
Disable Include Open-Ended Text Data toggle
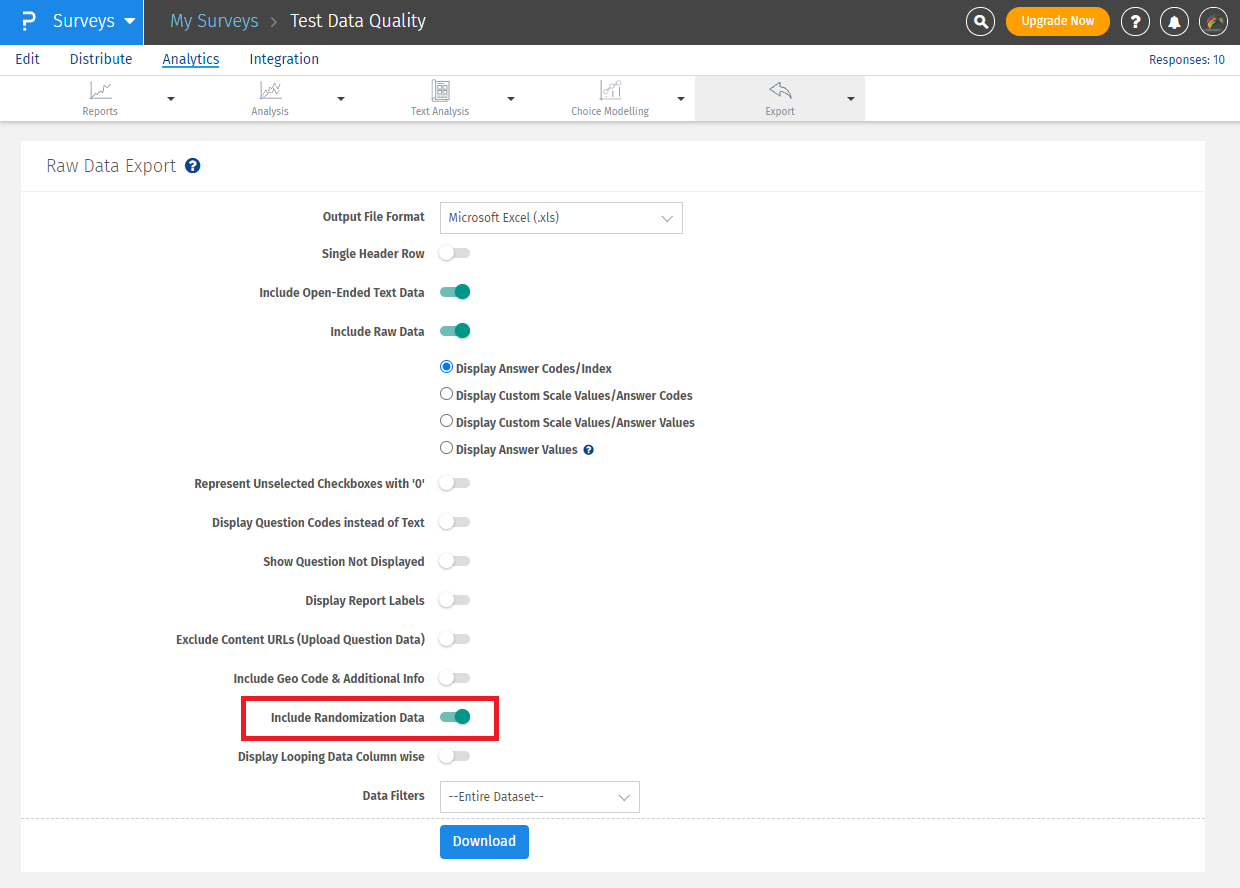(455, 292)
